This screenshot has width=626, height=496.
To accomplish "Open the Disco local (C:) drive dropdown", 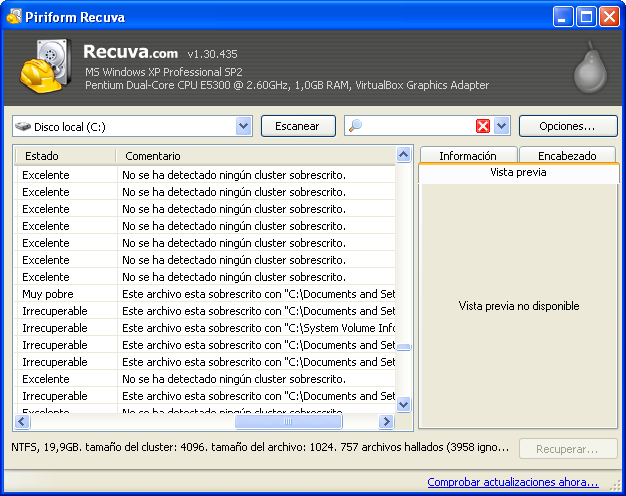I will click(244, 126).
